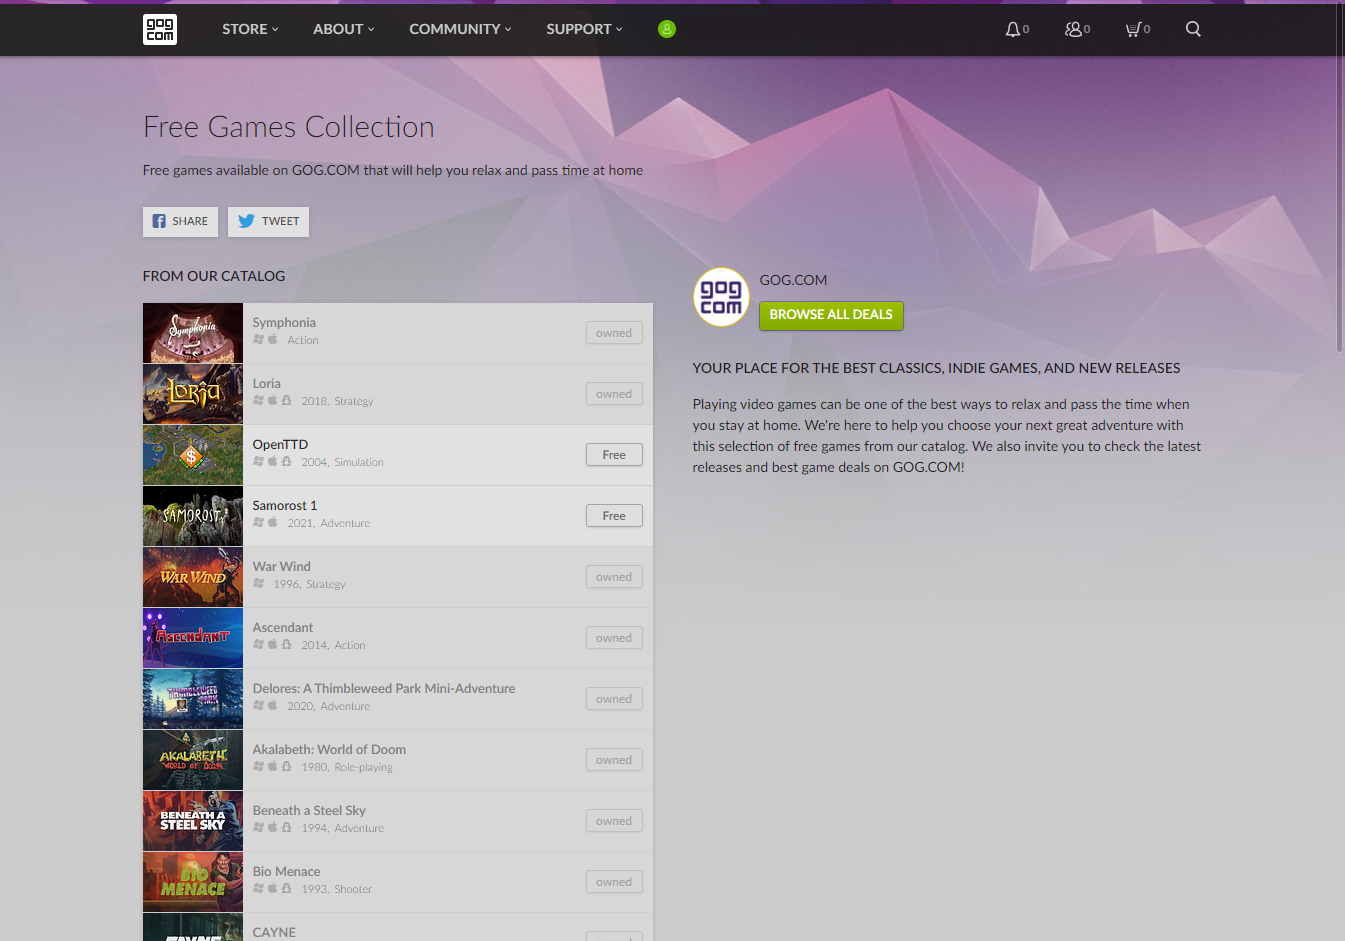Click the Shooter genre for Bio Menace
Viewport: 1345px width, 941px height.
tap(353, 889)
